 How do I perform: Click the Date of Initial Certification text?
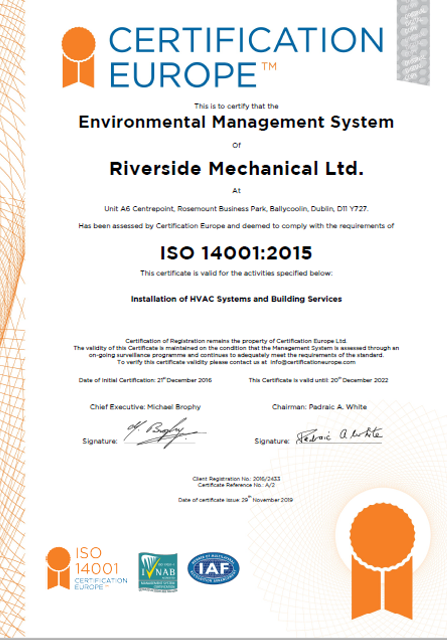(x=145, y=380)
